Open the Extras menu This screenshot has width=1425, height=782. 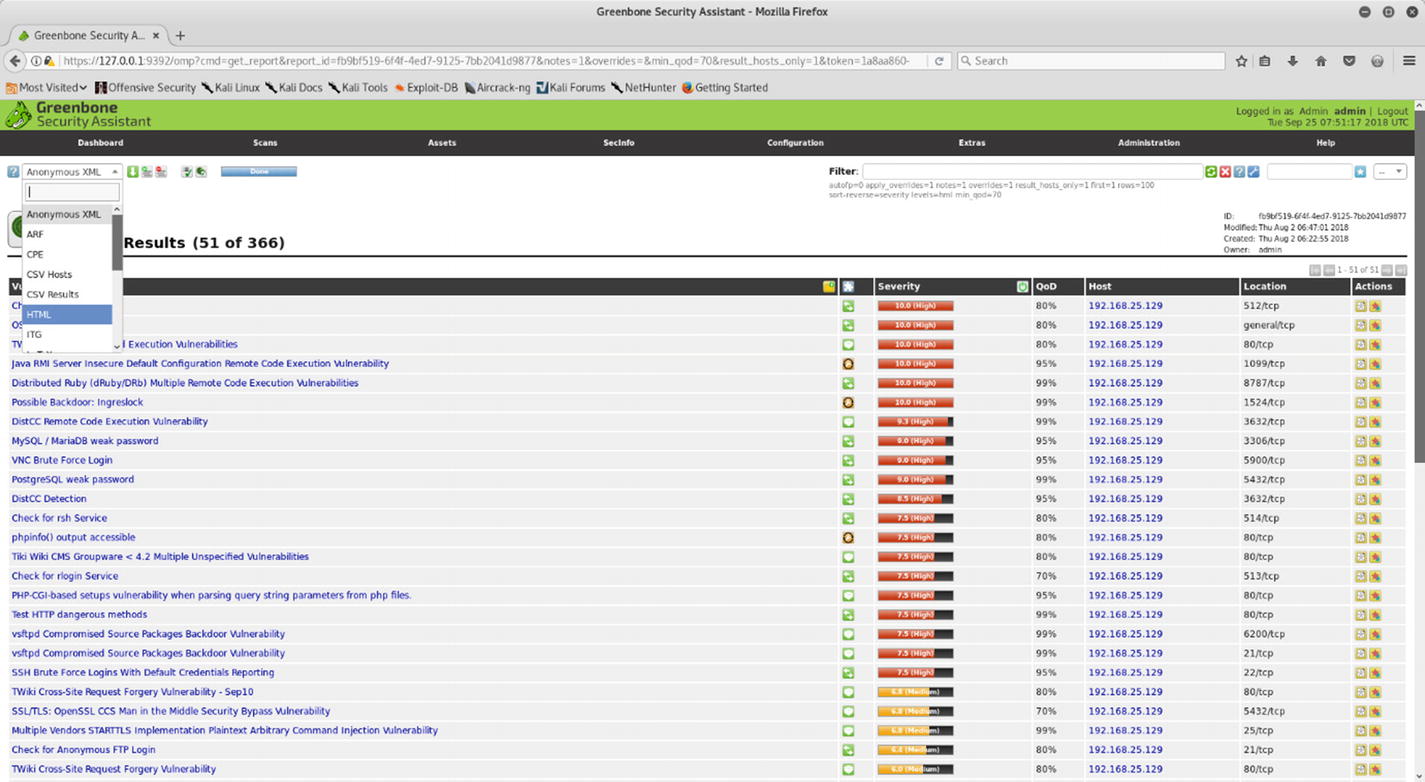pyautogui.click(x=972, y=143)
